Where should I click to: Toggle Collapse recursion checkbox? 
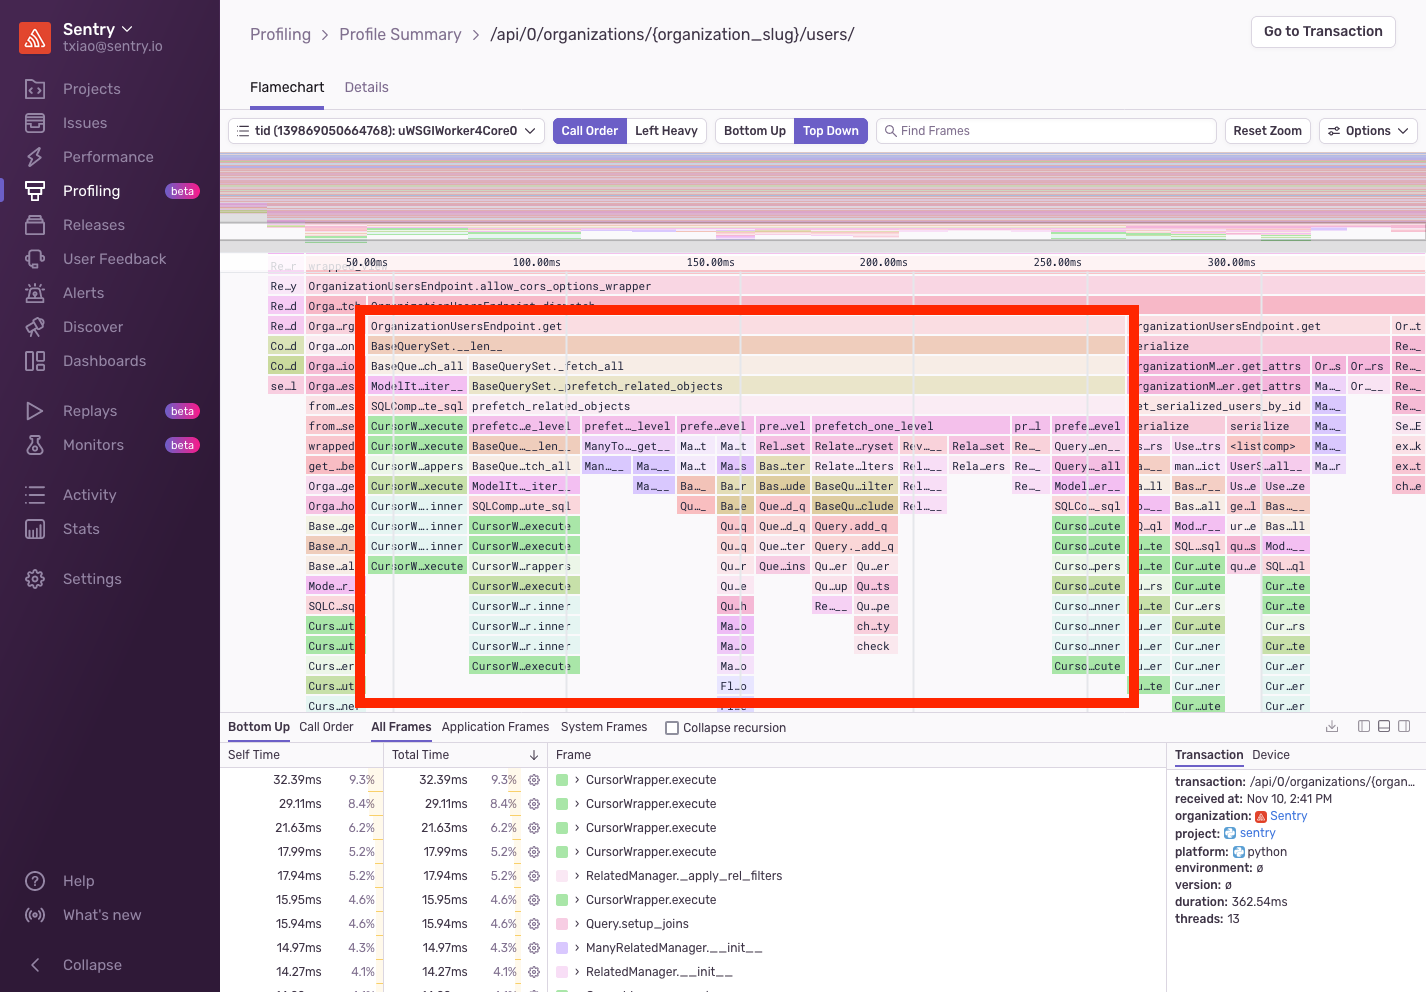(672, 728)
